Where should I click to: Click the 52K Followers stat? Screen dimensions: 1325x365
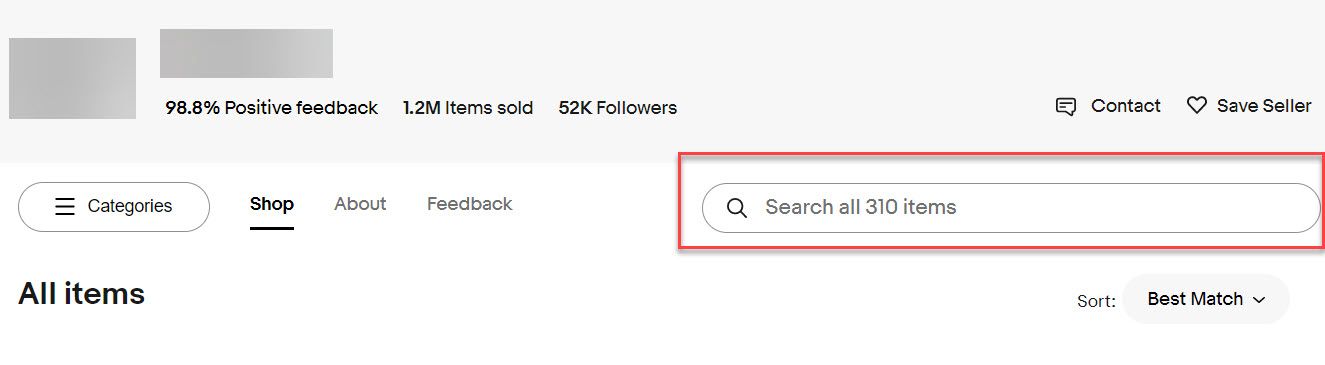tap(618, 108)
